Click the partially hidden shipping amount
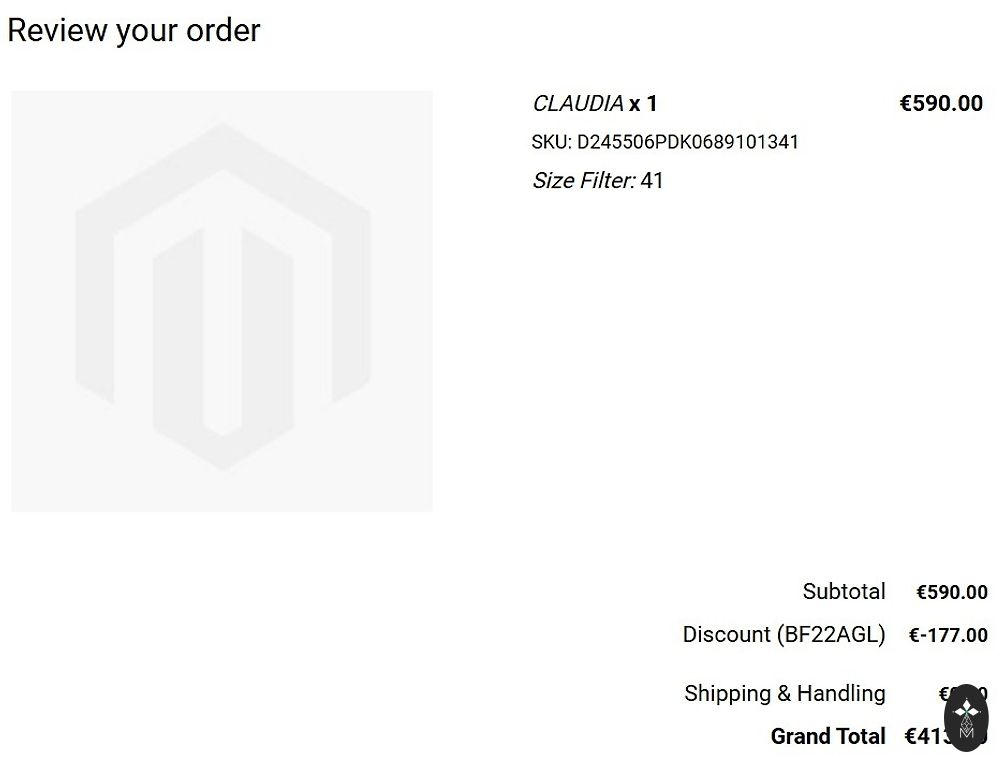Screen dimensions: 1005x768 (943, 694)
